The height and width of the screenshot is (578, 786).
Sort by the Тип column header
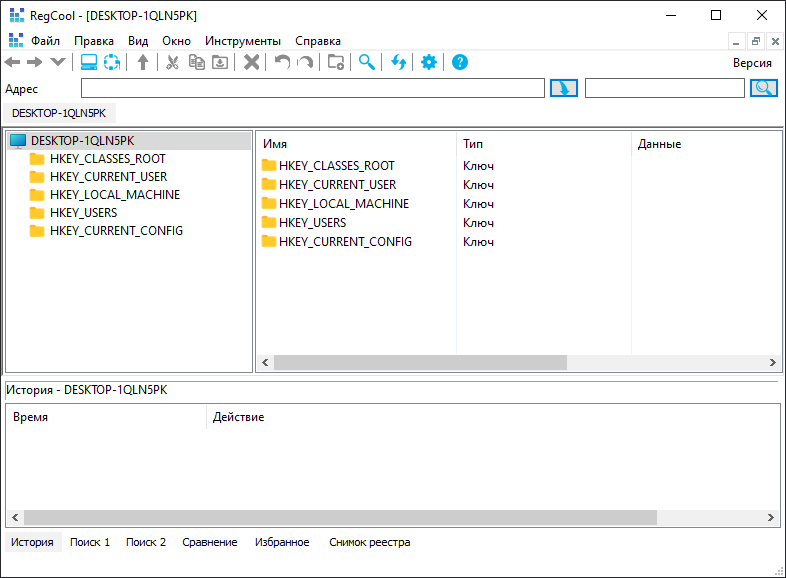(x=544, y=144)
